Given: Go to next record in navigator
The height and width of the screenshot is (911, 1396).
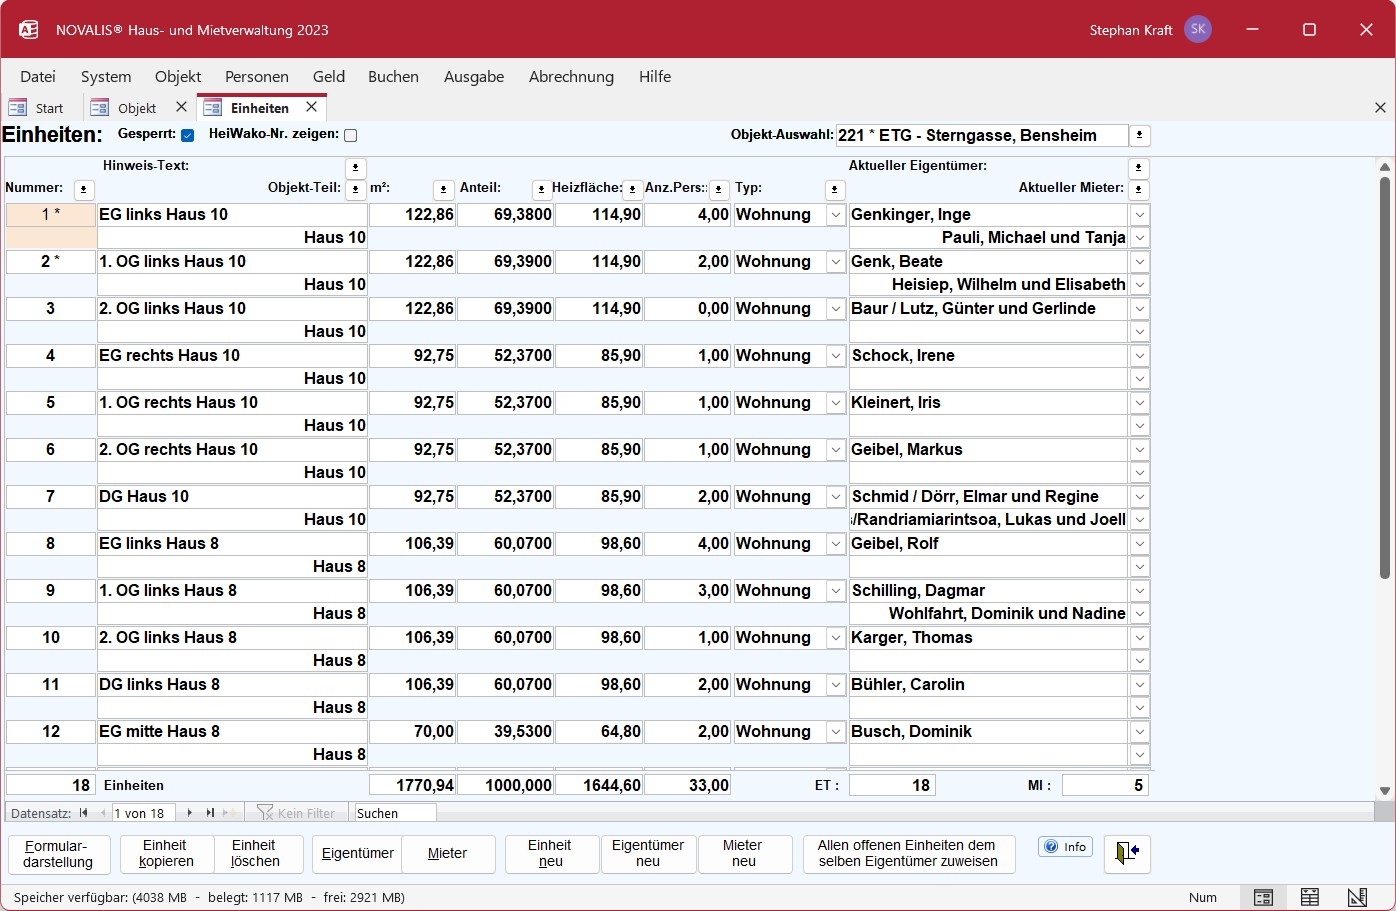Looking at the screenshot, I should (190, 813).
